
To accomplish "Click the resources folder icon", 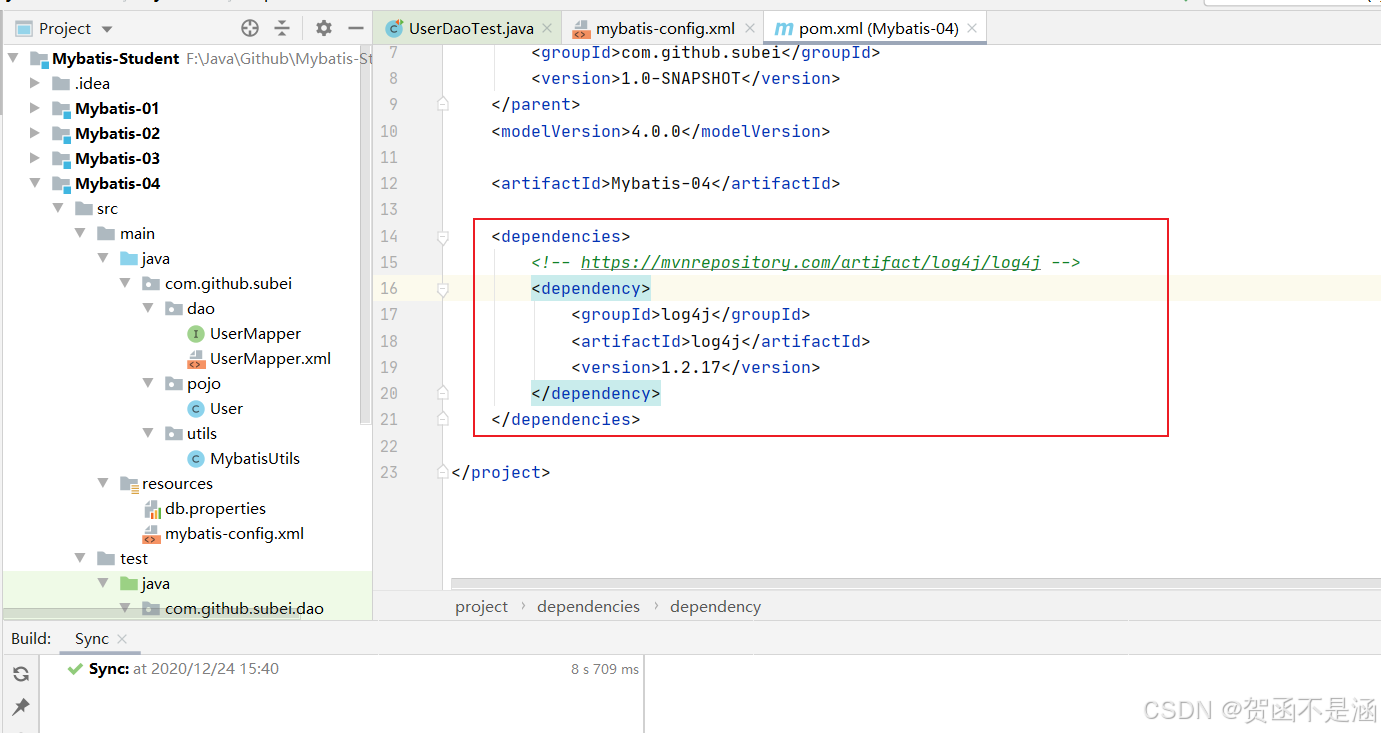I will tap(129, 484).
